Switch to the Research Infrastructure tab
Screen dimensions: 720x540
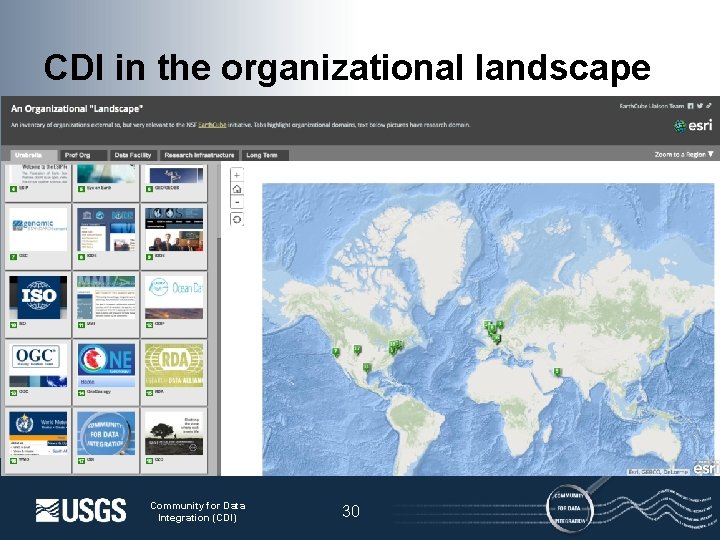coord(199,155)
